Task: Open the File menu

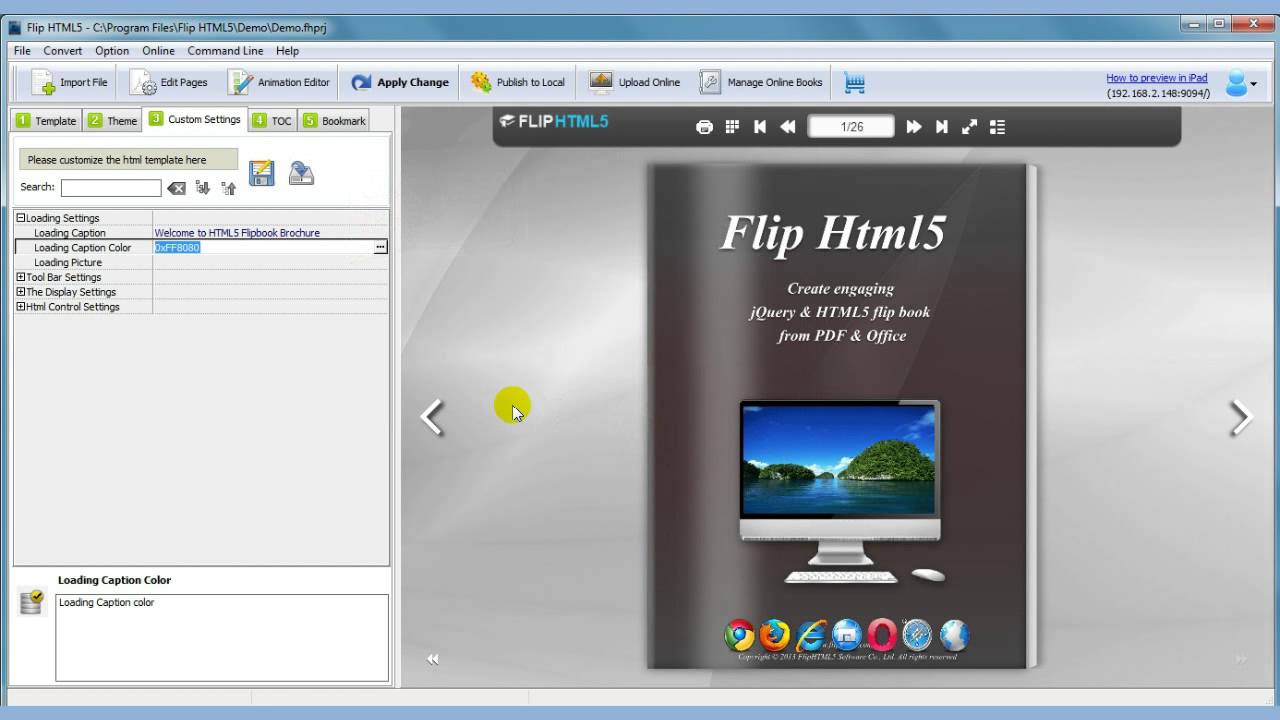Action: 22,51
